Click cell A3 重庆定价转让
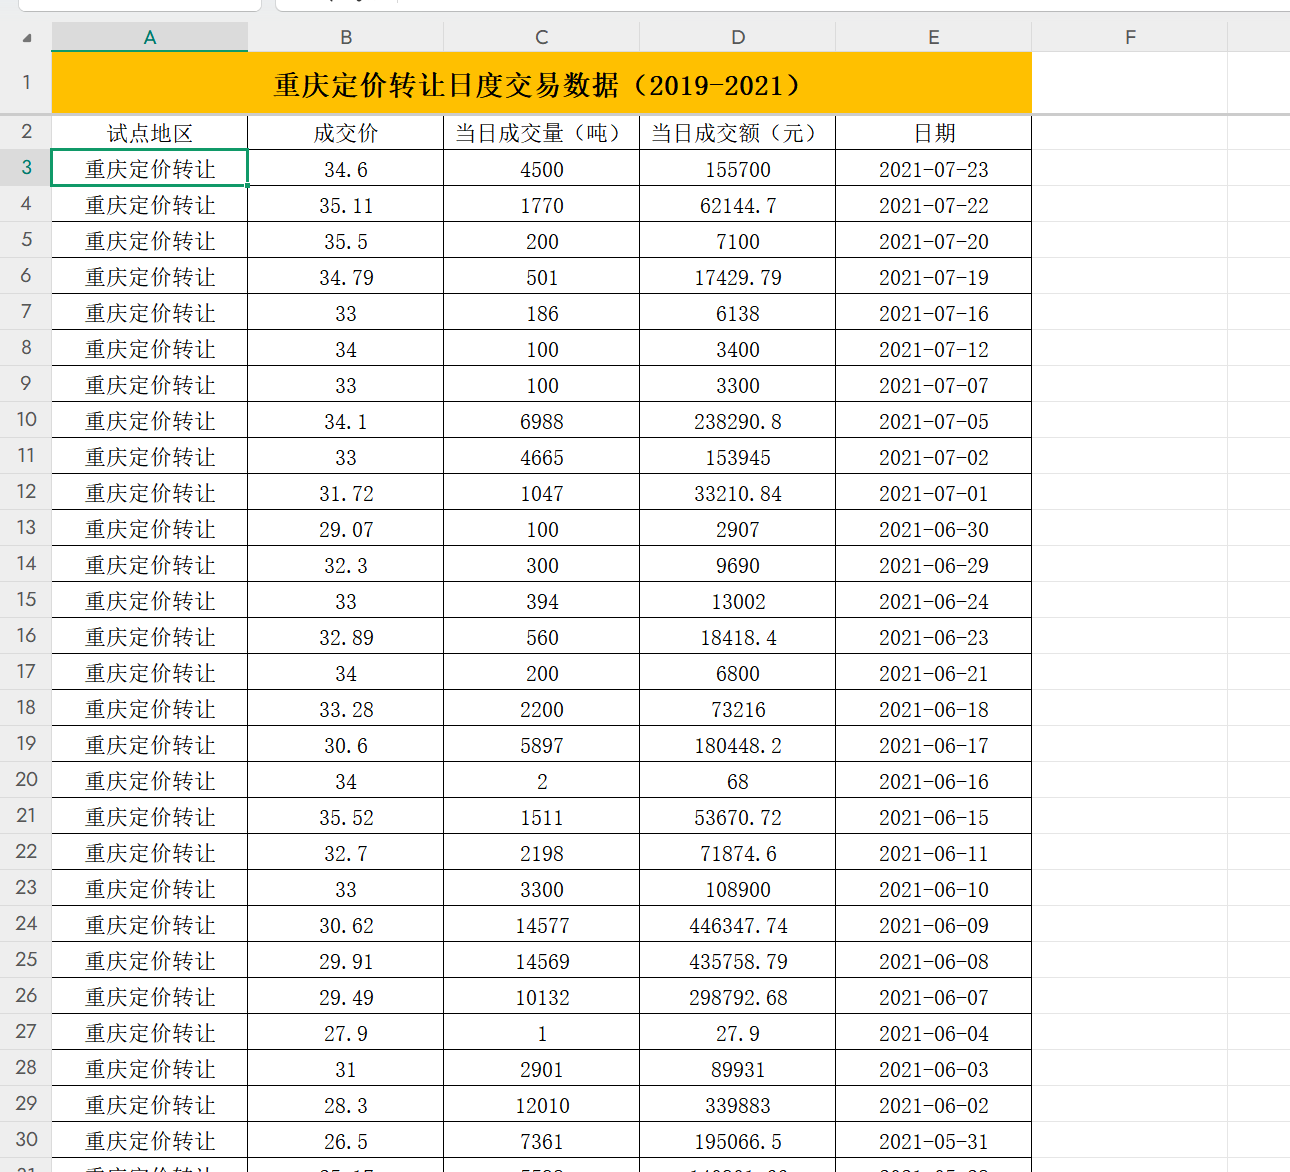Image resolution: width=1290 pixels, height=1172 pixels. (150, 169)
